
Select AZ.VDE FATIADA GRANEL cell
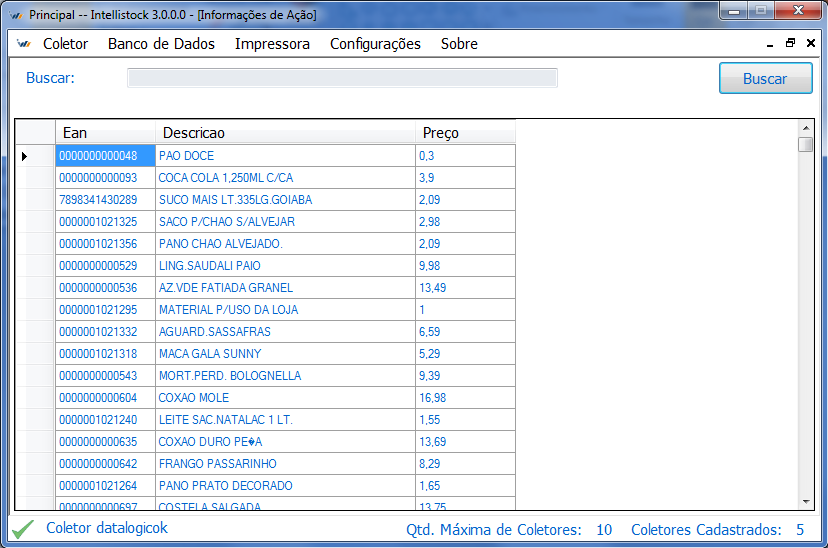tap(286, 288)
